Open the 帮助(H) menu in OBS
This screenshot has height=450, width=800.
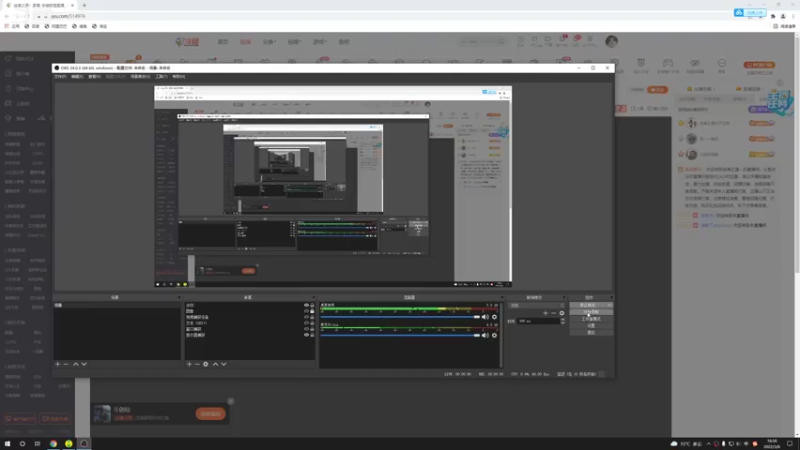[179, 77]
